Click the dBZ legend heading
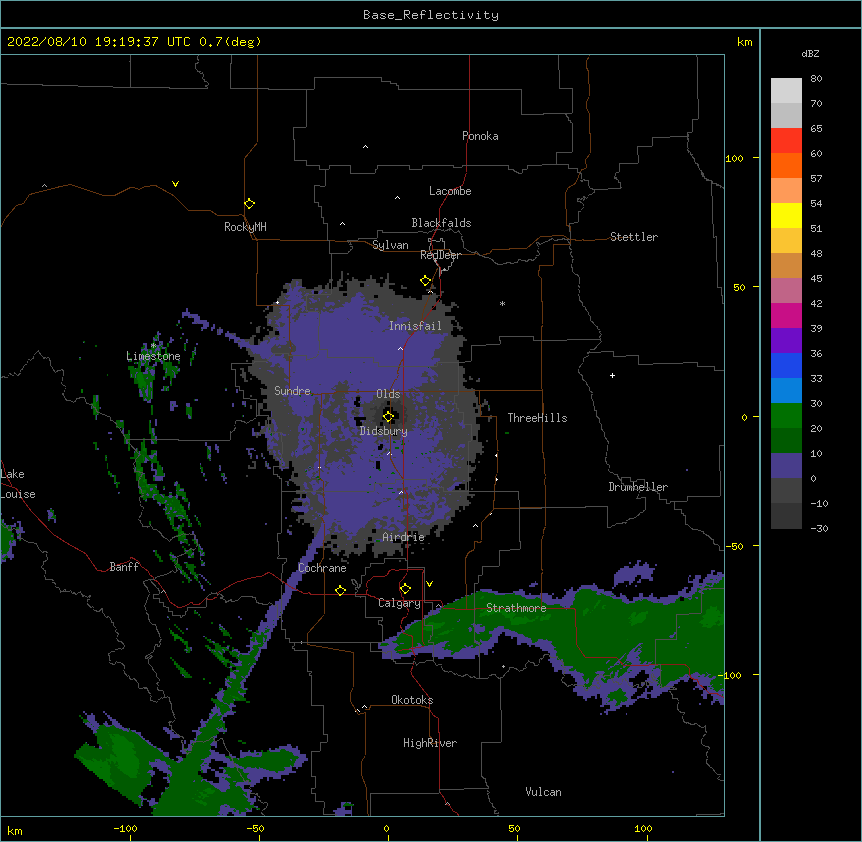The width and height of the screenshot is (862, 842). click(810, 53)
